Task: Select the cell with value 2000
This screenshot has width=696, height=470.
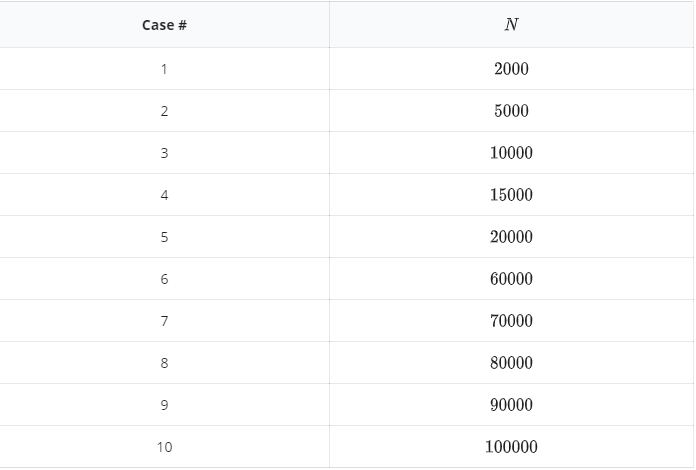Action: click(511, 69)
